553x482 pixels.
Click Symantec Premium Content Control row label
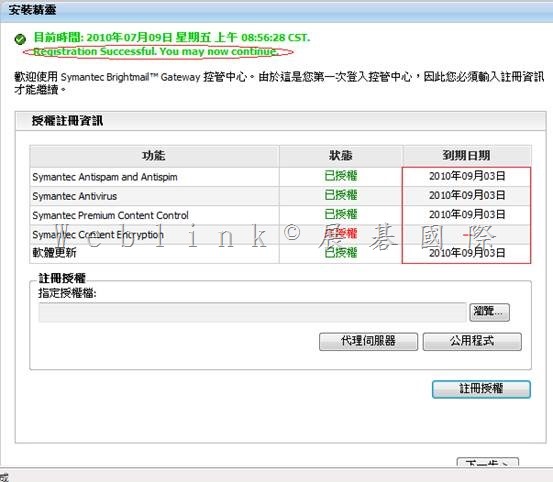click(110, 215)
